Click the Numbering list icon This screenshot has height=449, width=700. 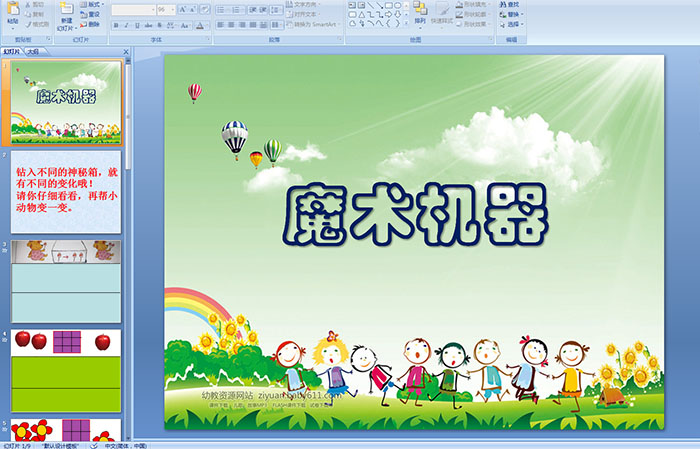[237, 10]
